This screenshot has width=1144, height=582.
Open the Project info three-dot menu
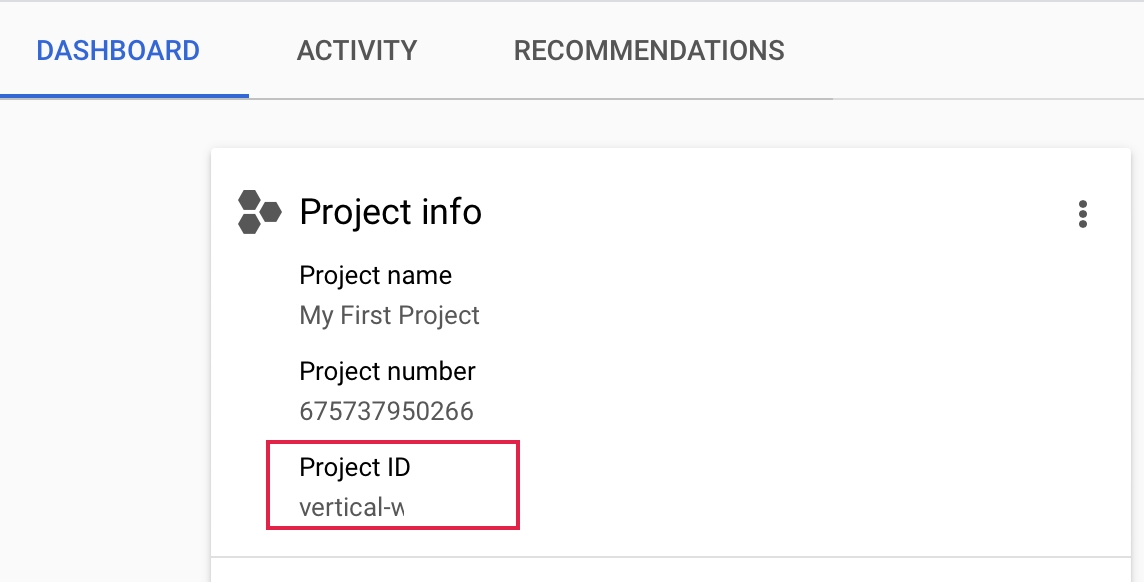[x=1082, y=214]
